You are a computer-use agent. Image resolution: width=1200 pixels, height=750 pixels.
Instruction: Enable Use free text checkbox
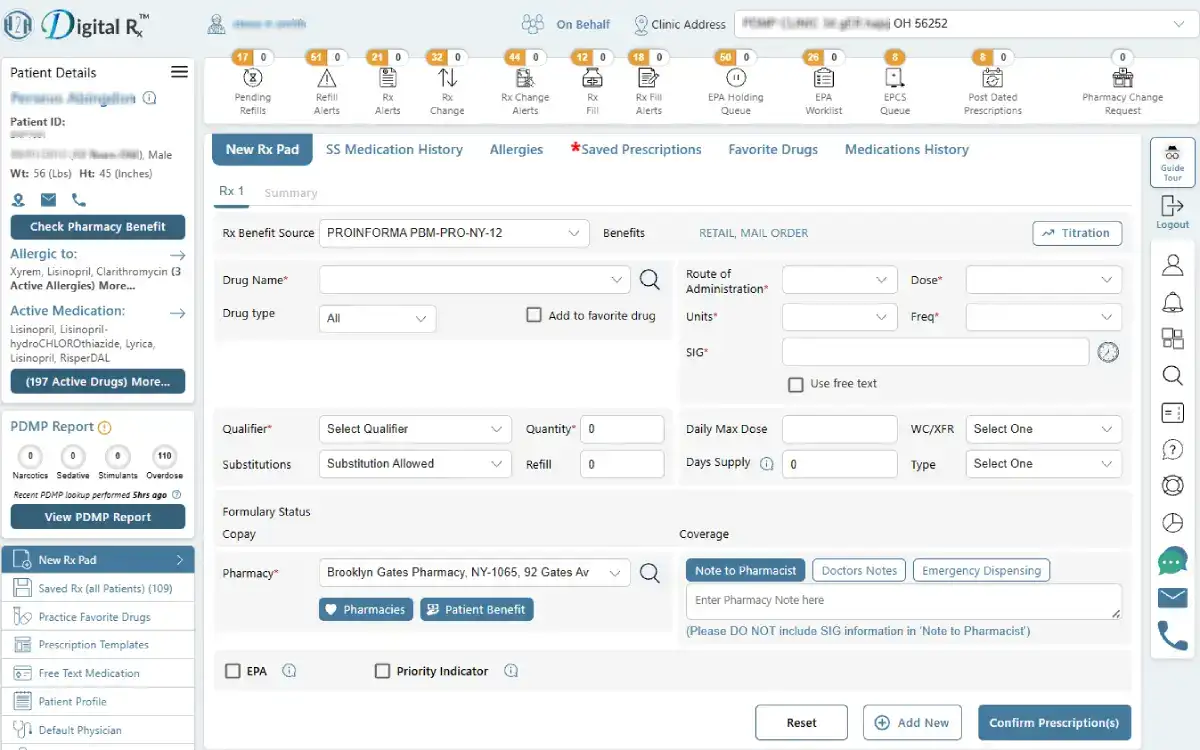coord(796,384)
